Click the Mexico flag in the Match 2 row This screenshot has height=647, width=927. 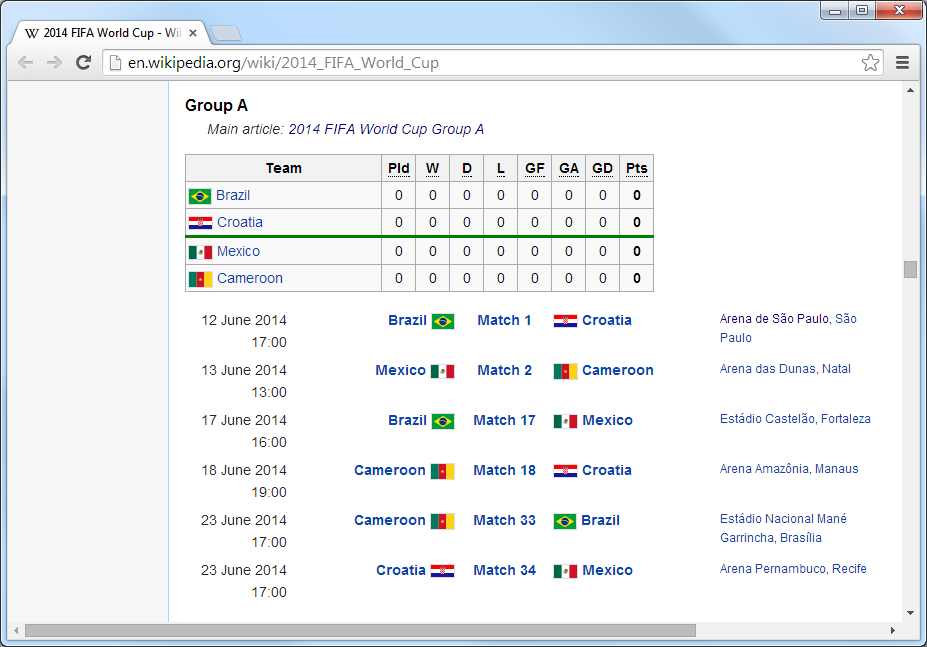[442, 371]
